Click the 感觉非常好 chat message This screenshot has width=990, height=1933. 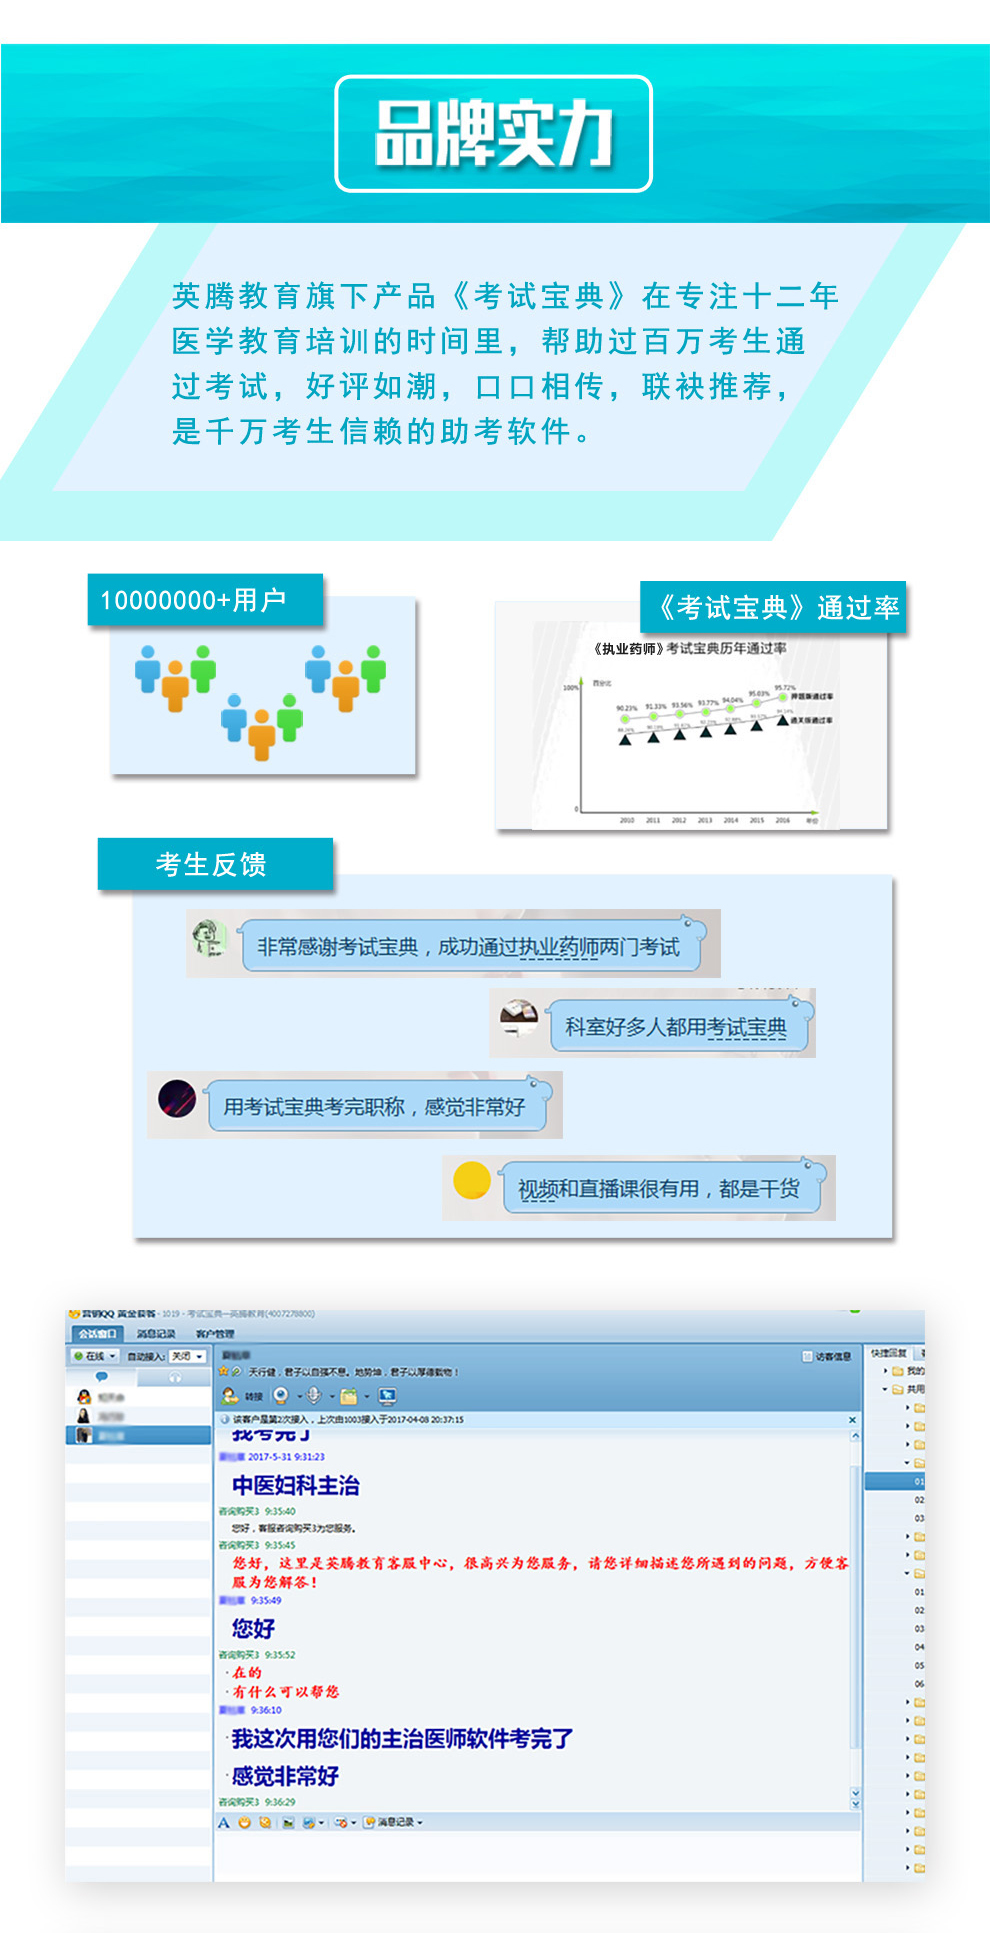[285, 1776]
